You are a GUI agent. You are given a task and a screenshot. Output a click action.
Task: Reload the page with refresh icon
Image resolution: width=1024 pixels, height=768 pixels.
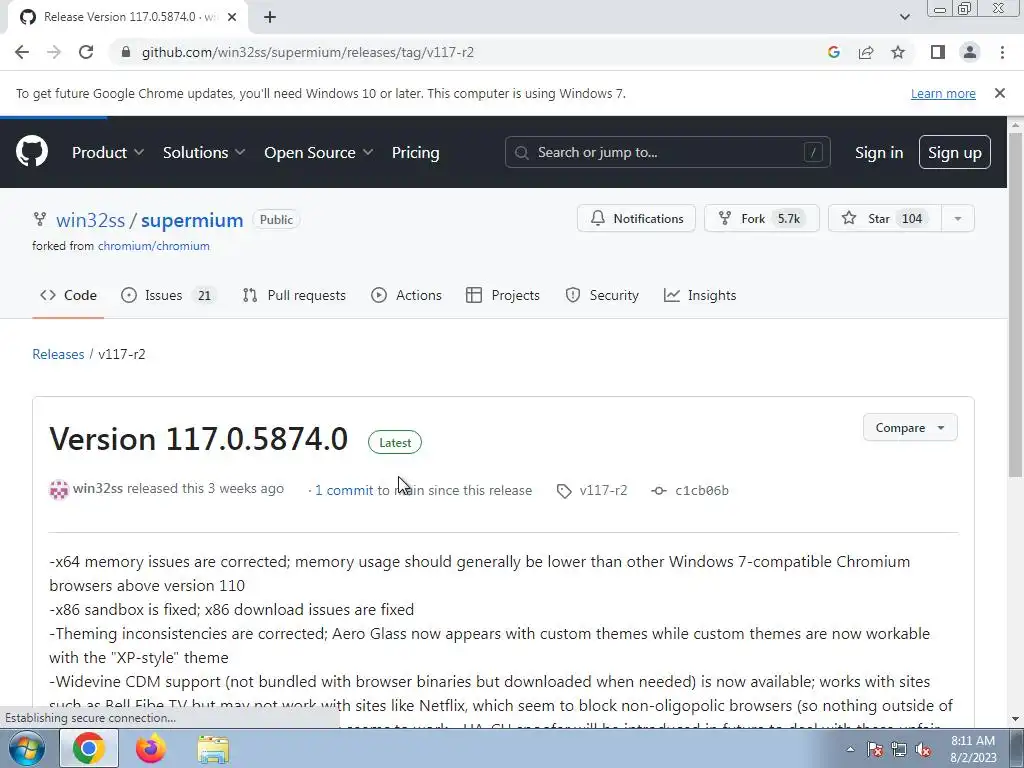[x=86, y=52]
